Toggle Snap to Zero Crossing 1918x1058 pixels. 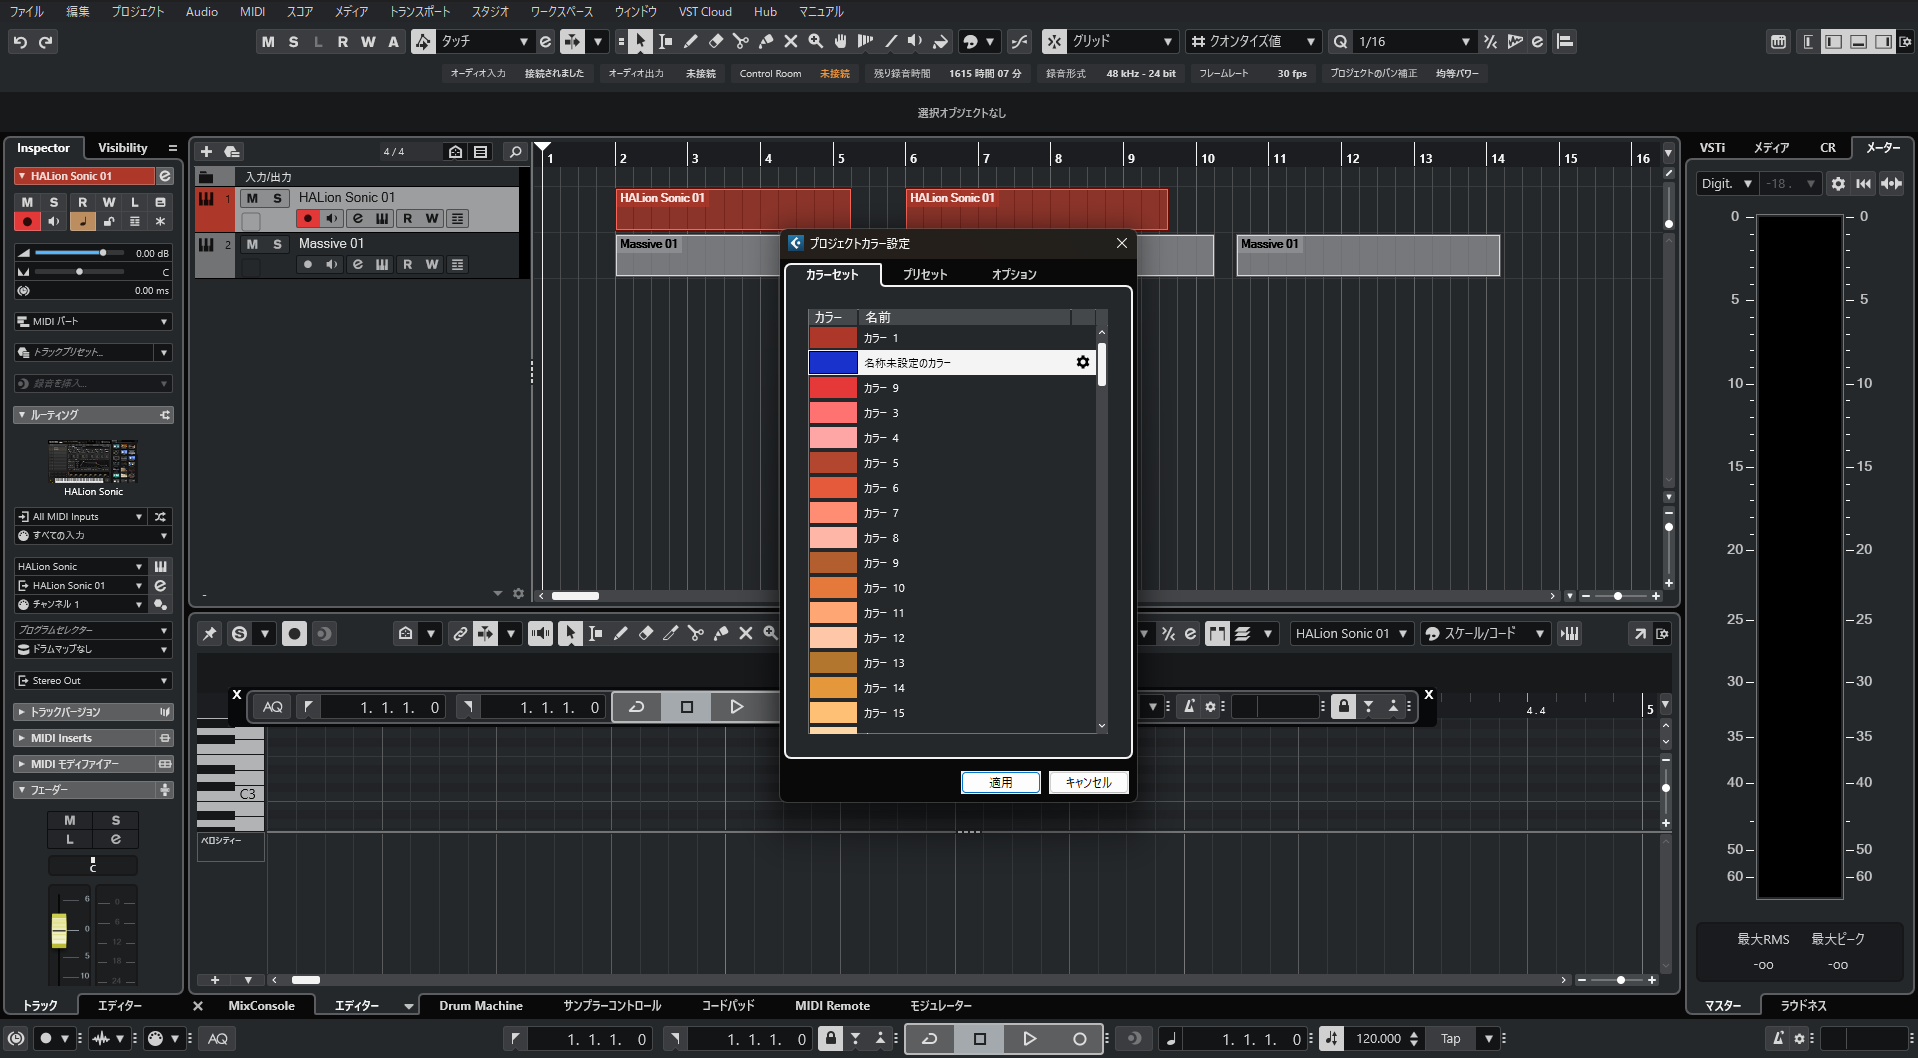point(1019,42)
